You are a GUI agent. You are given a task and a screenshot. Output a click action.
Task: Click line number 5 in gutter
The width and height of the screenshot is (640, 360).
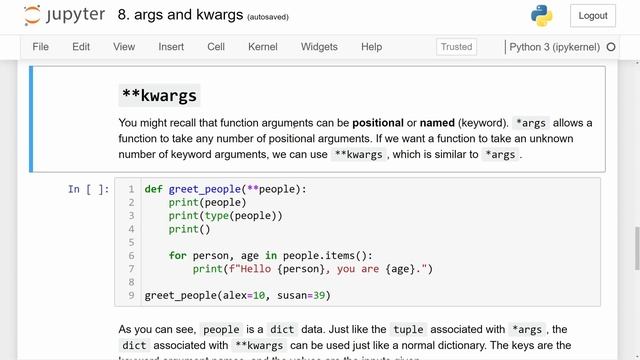point(131,242)
